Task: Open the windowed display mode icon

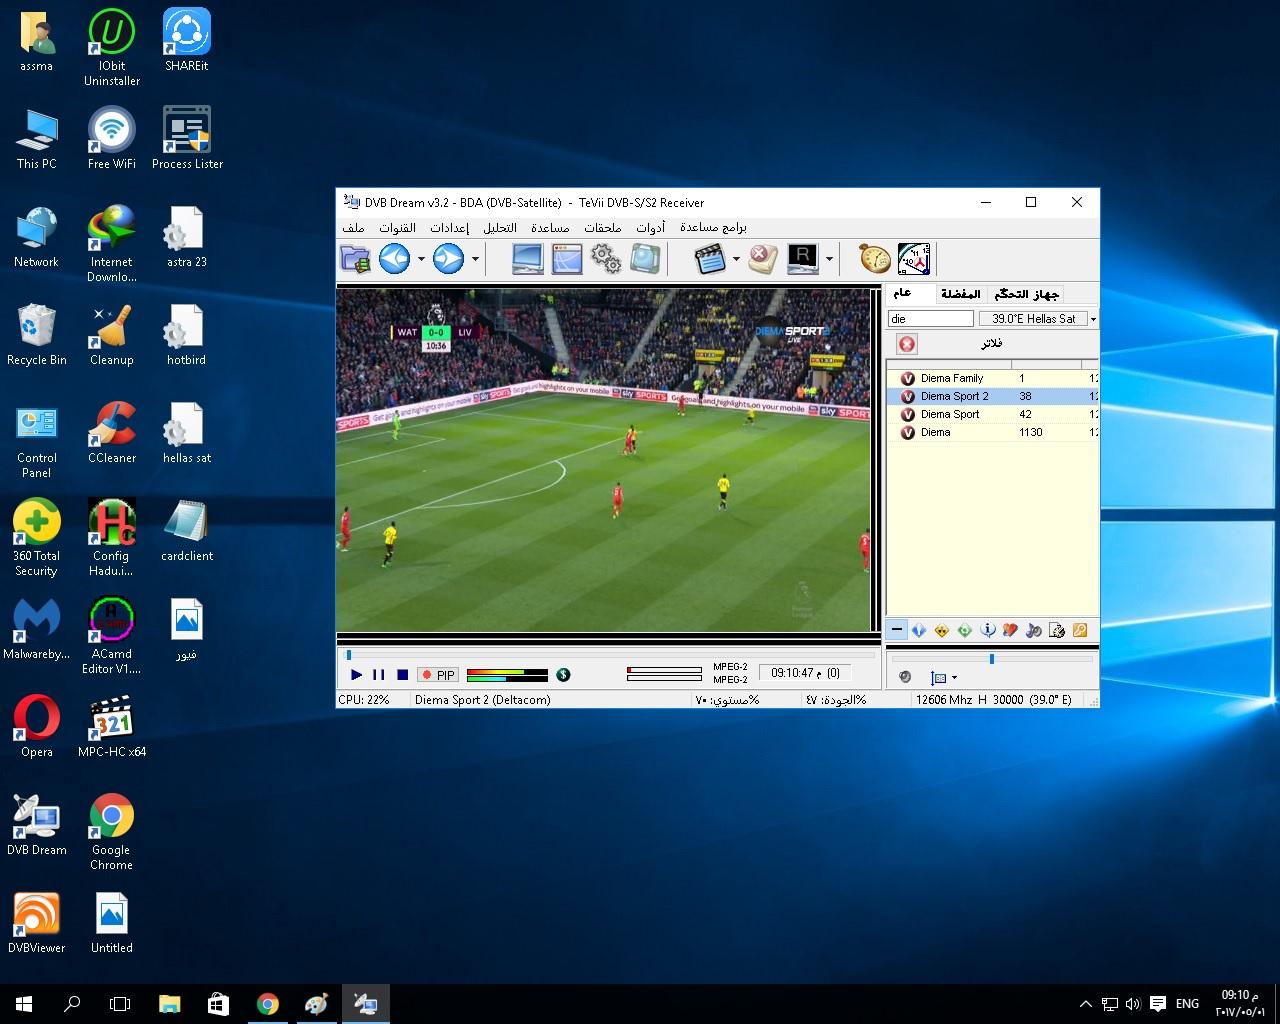Action: 567,259
